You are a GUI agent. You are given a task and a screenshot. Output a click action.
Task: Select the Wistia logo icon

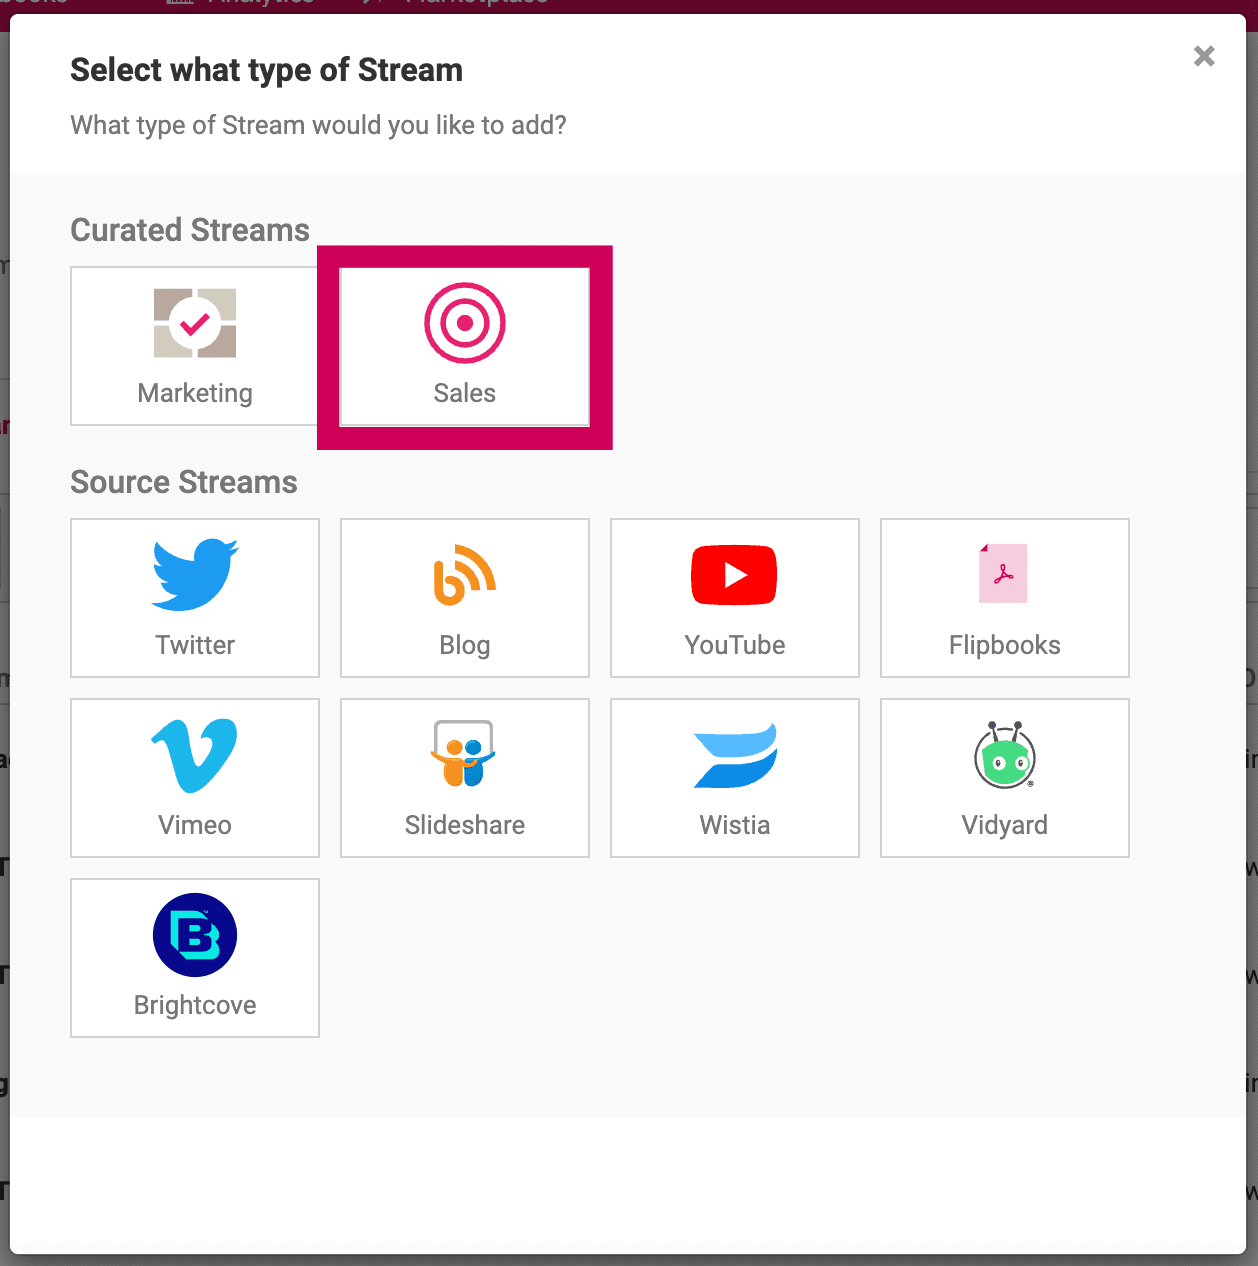click(735, 756)
